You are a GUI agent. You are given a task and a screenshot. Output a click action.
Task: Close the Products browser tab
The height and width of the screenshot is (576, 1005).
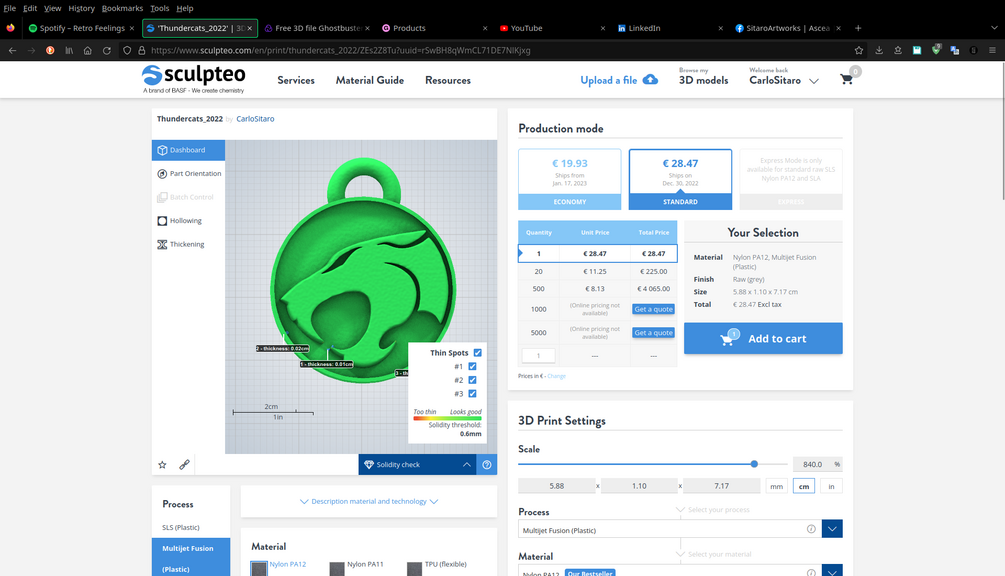(485, 28)
